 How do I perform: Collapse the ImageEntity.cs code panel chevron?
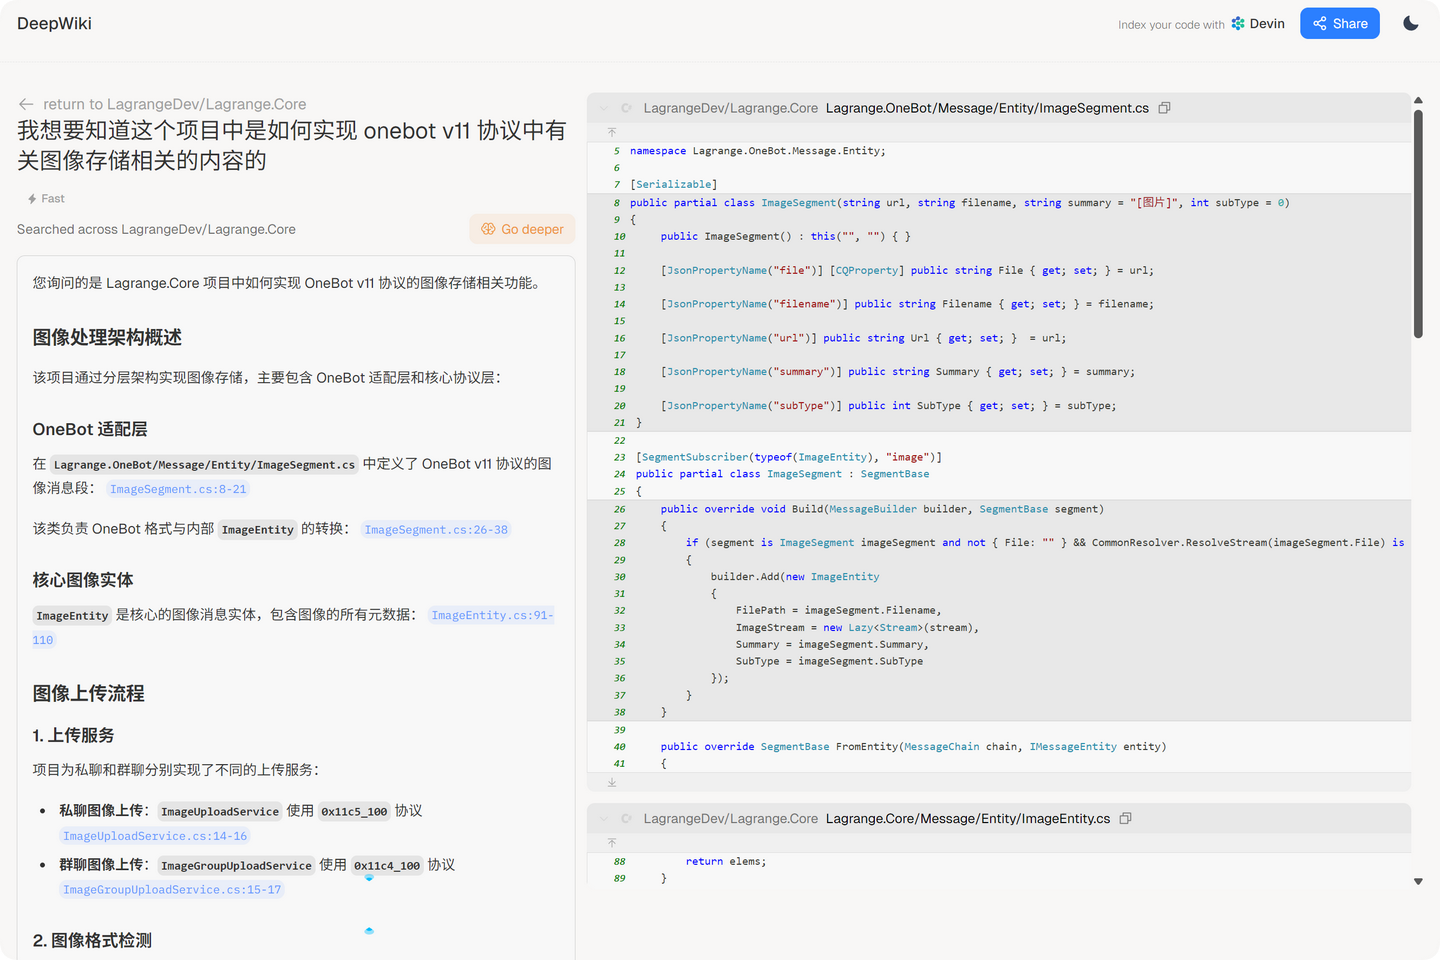coord(604,818)
